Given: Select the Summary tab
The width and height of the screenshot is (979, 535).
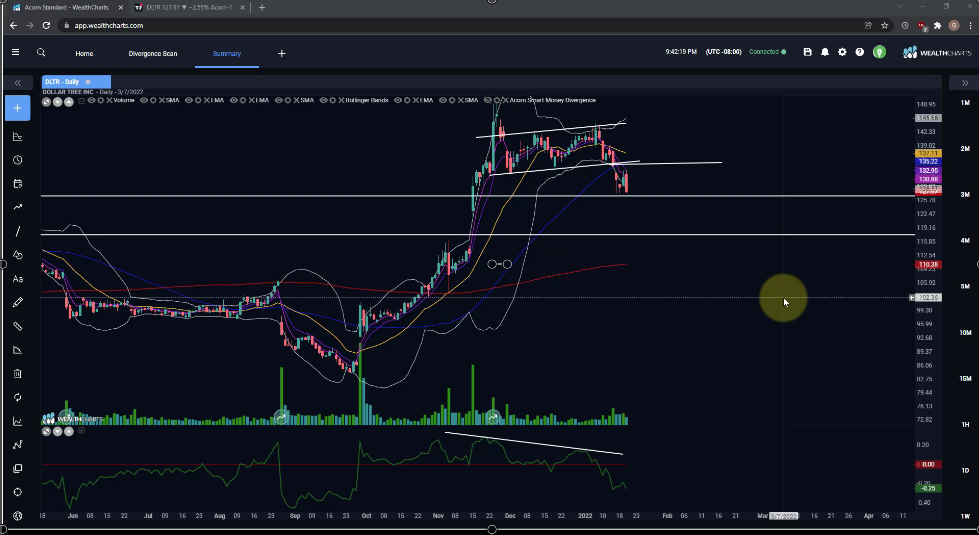Looking at the screenshot, I should [227, 54].
